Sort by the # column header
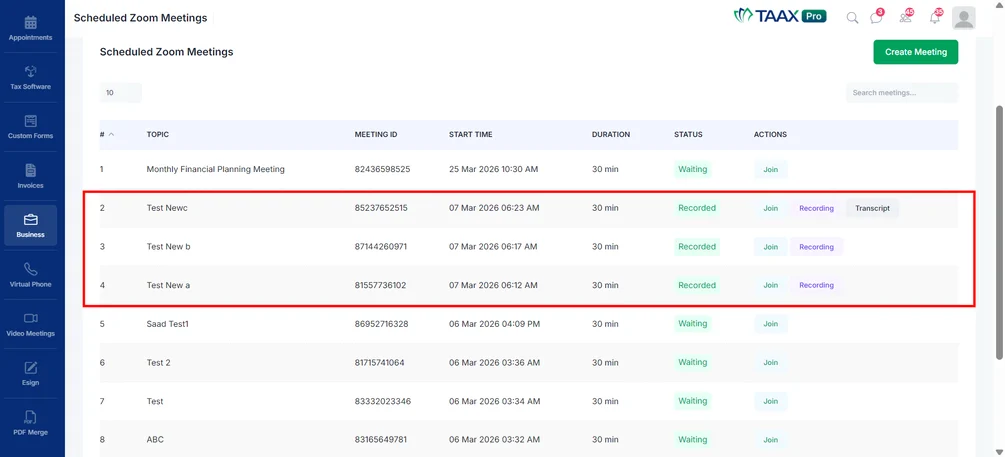1005x457 pixels. tap(107, 135)
